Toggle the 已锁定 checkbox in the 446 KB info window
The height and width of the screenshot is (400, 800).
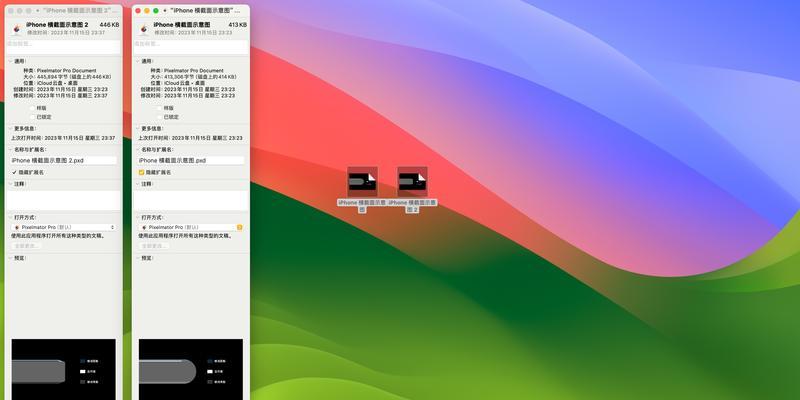(x=32, y=117)
